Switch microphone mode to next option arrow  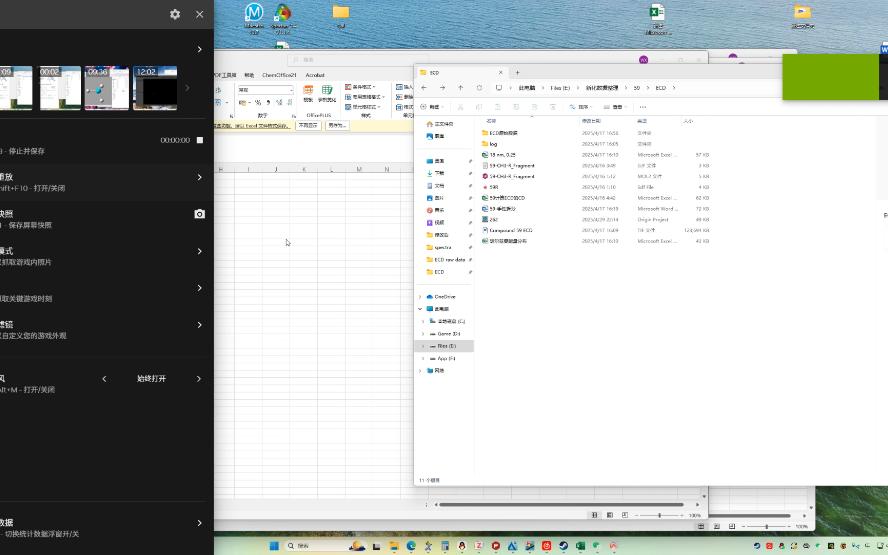[x=199, y=378]
